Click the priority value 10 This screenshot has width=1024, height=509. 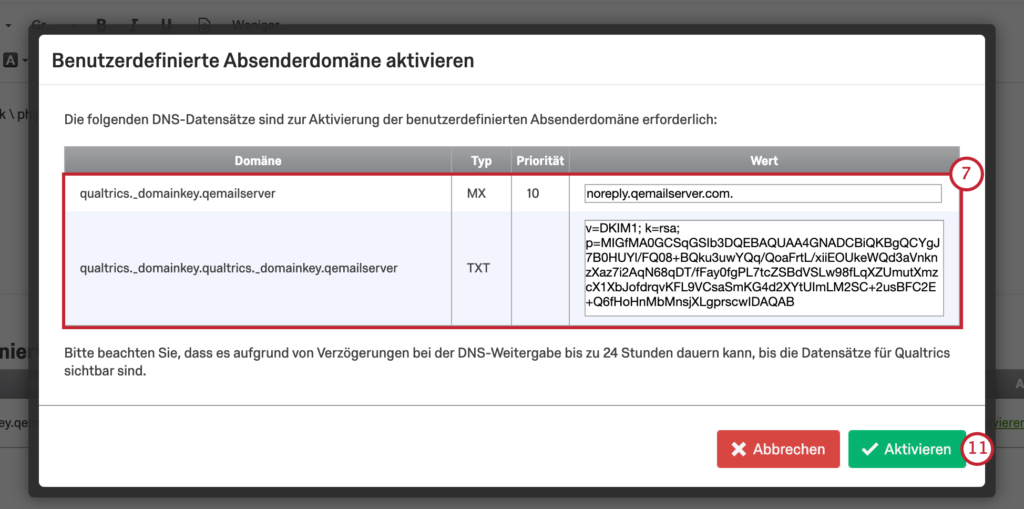[x=533, y=194]
